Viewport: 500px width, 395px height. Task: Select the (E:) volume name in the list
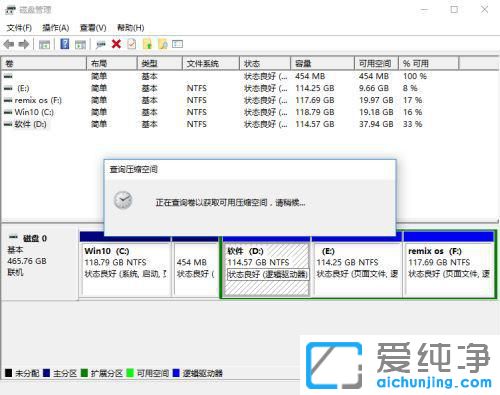tap(23, 88)
